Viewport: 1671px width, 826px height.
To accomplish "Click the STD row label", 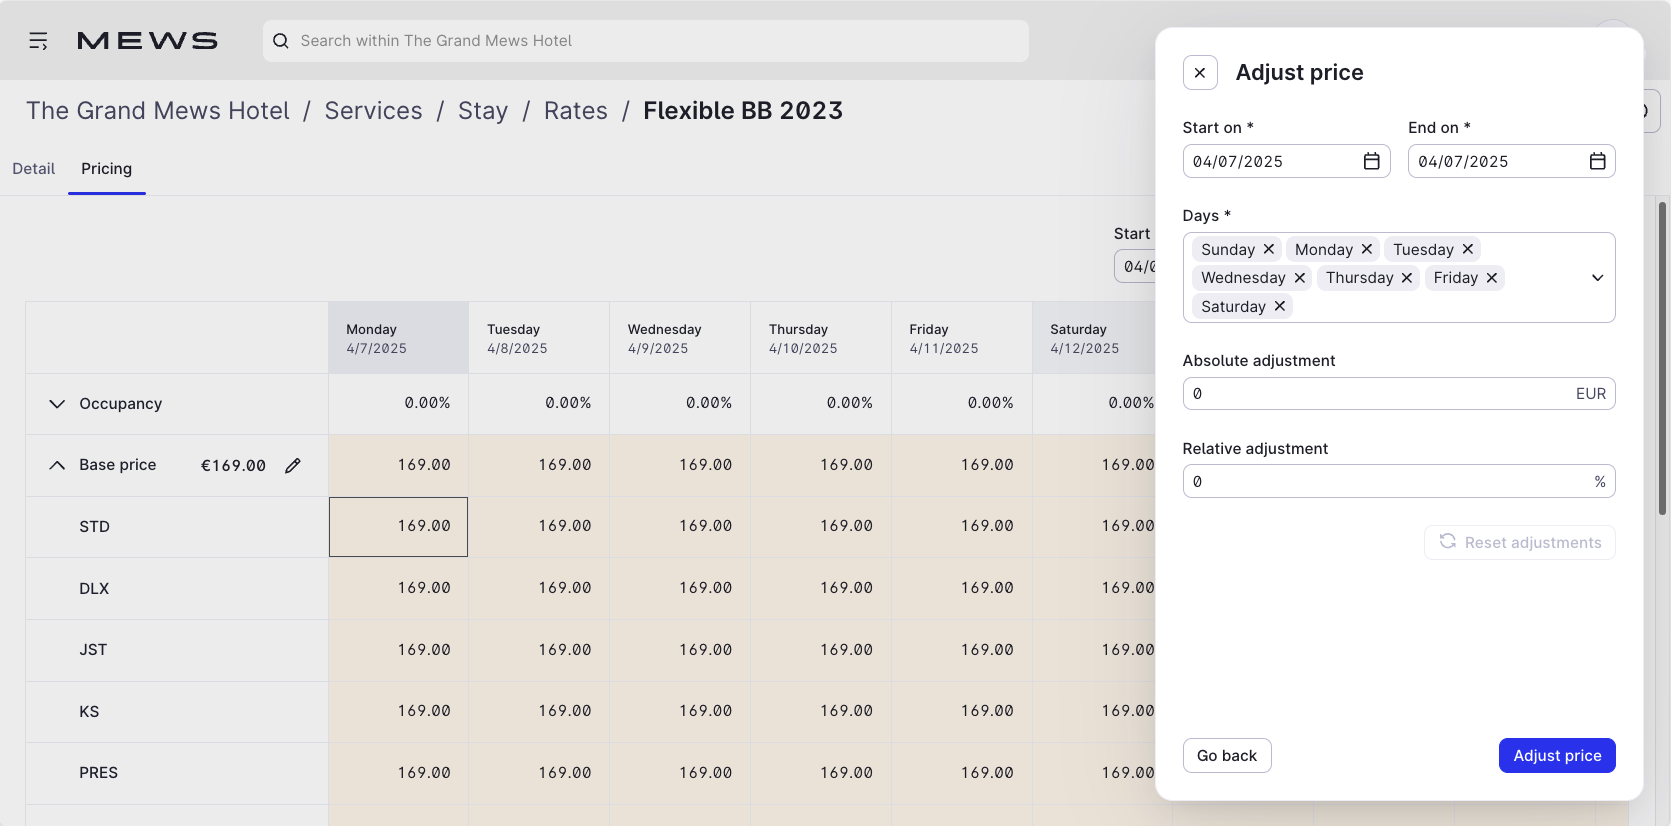I will (x=94, y=527).
